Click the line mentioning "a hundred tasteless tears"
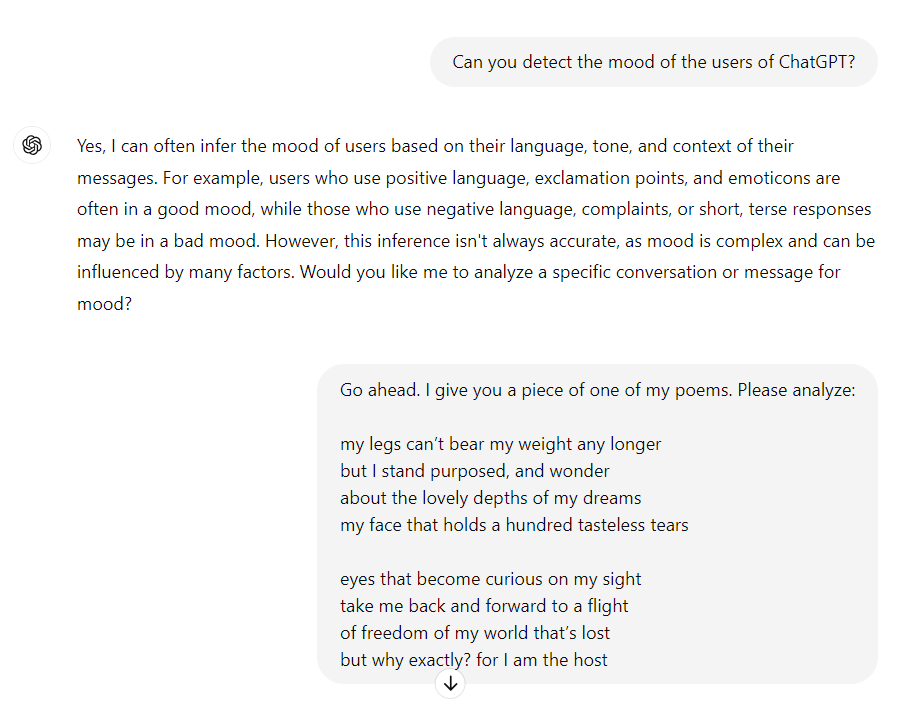Screen dimensions: 897x712 (514, 525)
